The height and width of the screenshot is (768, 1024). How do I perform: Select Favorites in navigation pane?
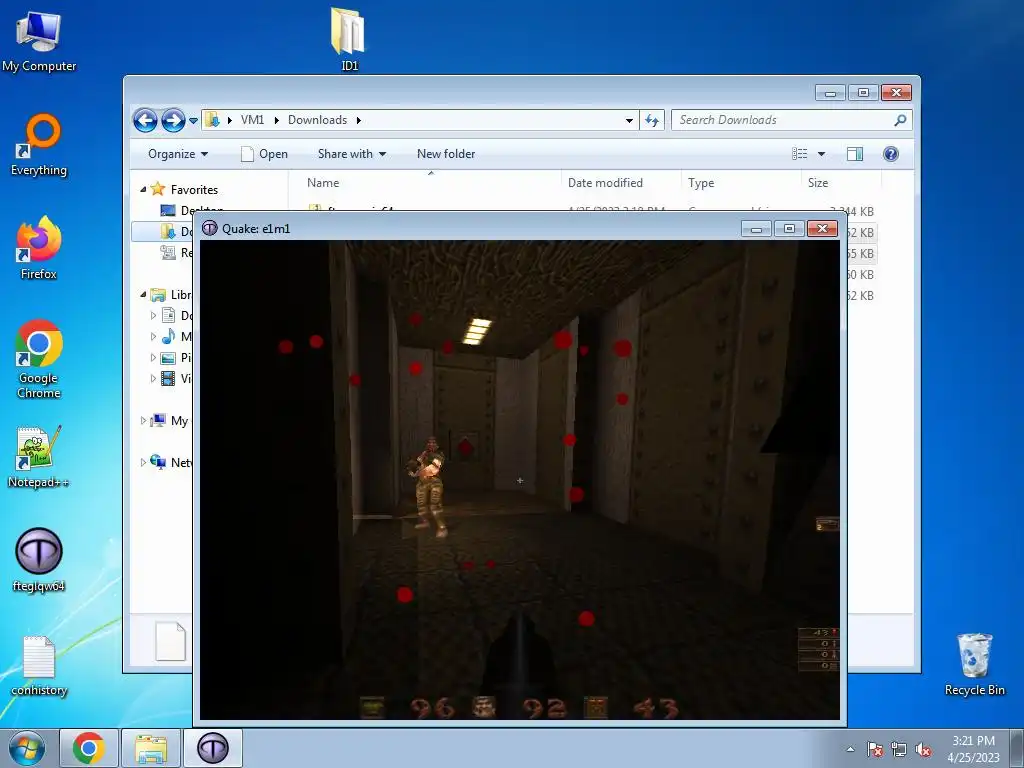pyautogui.click(x=194, y=189)
